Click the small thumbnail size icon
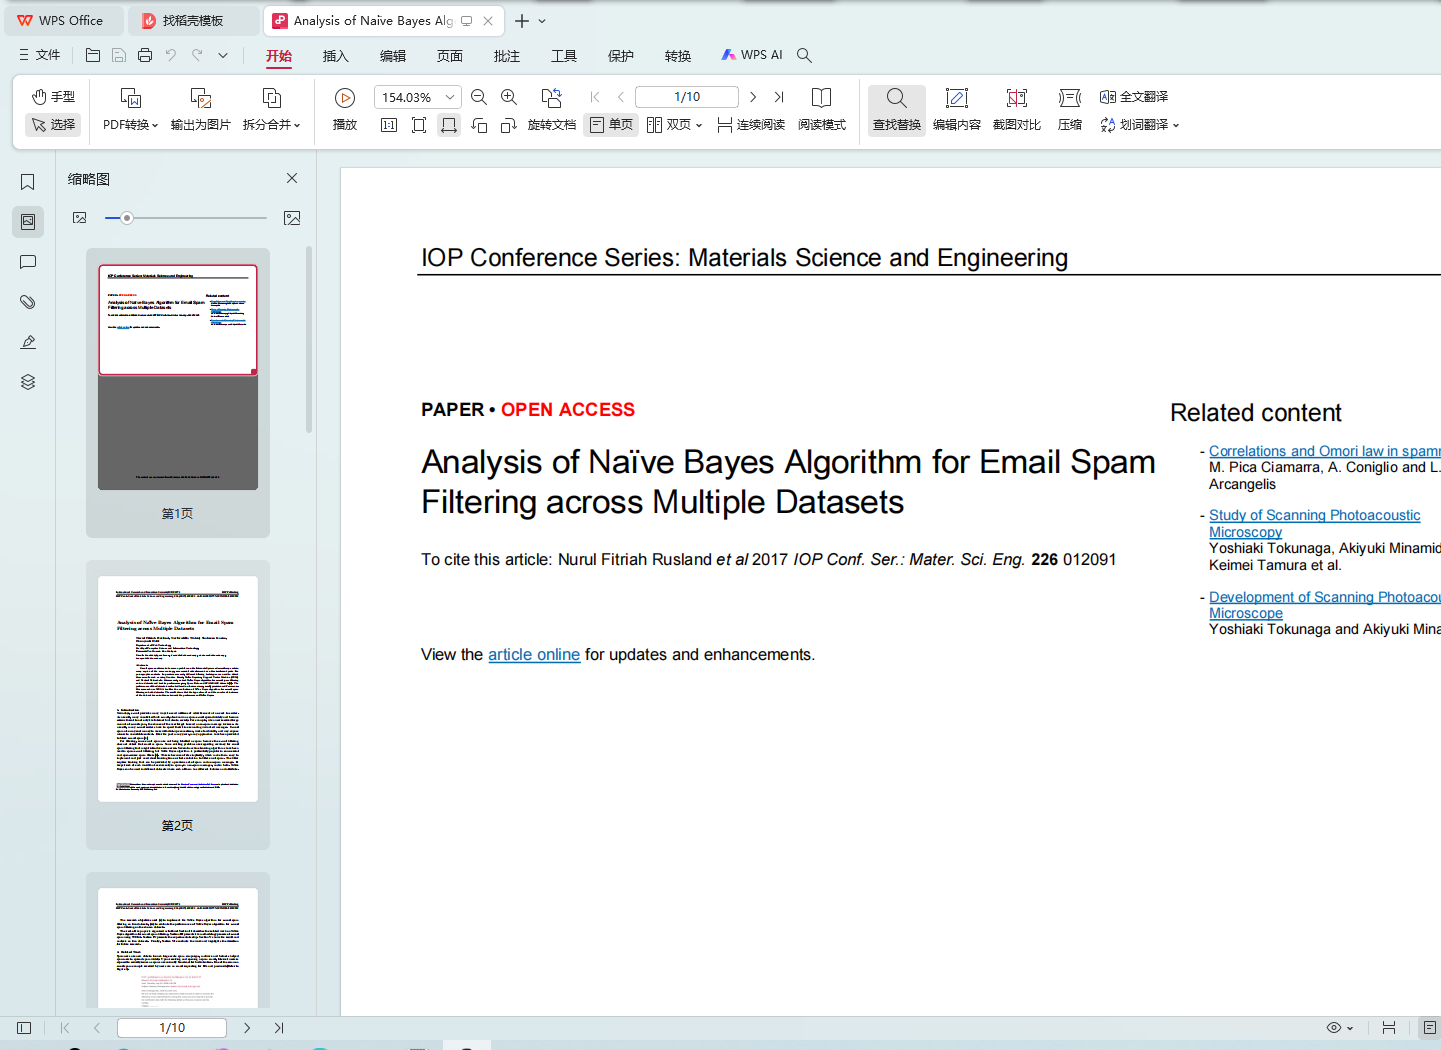 [80, 218]
